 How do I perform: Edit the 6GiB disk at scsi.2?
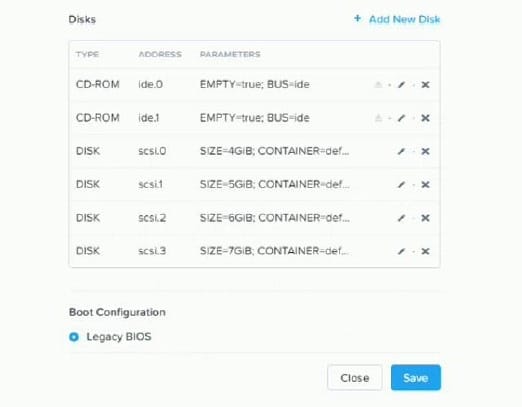coord(401,218)
